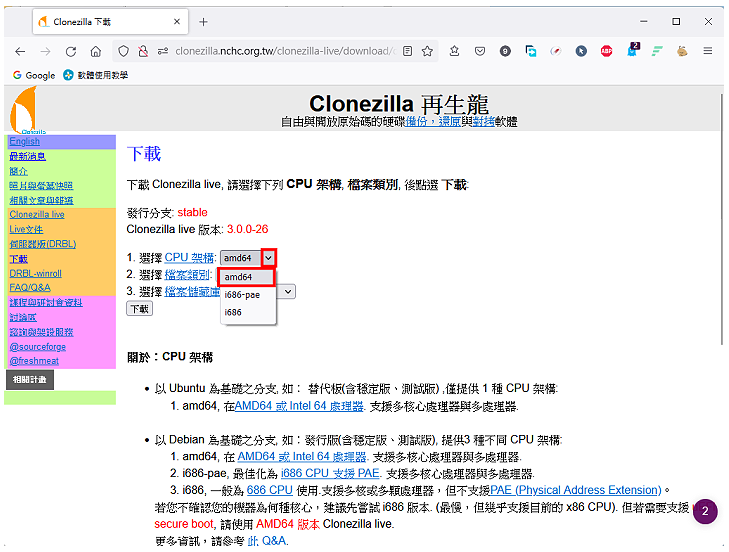Viewport: 729px width, 552px height.
Task: Go back with the browser back arrow
Action: tap(20, 51)
